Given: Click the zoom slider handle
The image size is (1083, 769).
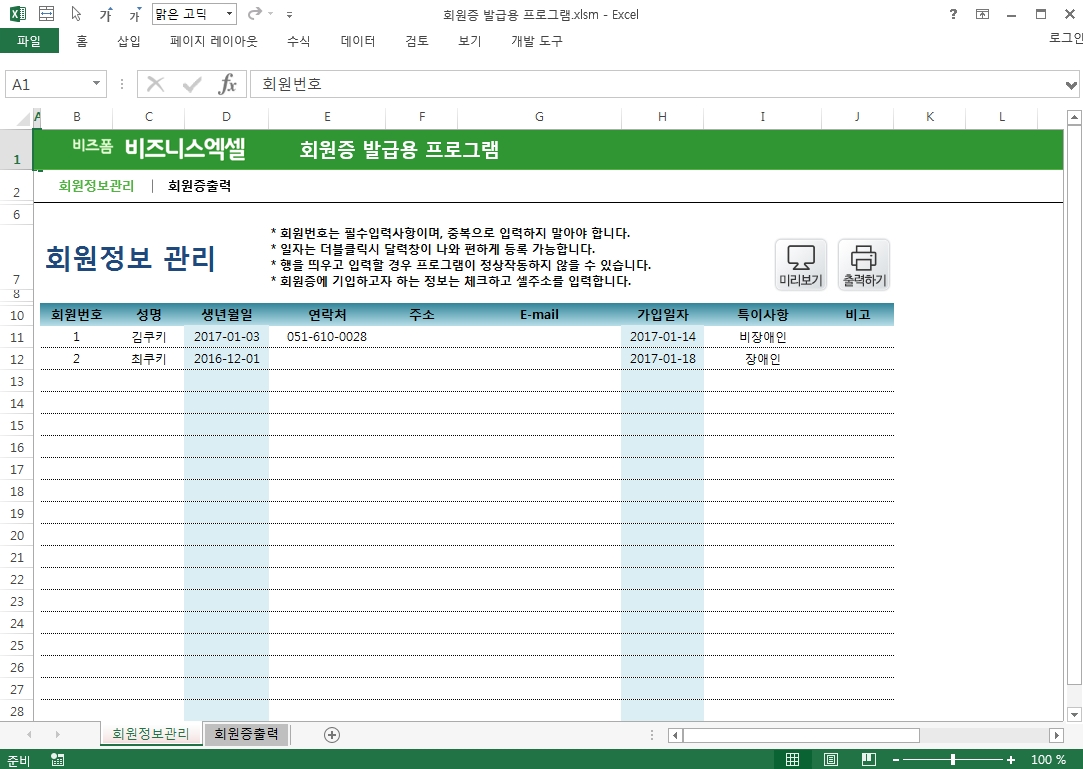Looking at the screenshot, I should click(x=953, y=760).
